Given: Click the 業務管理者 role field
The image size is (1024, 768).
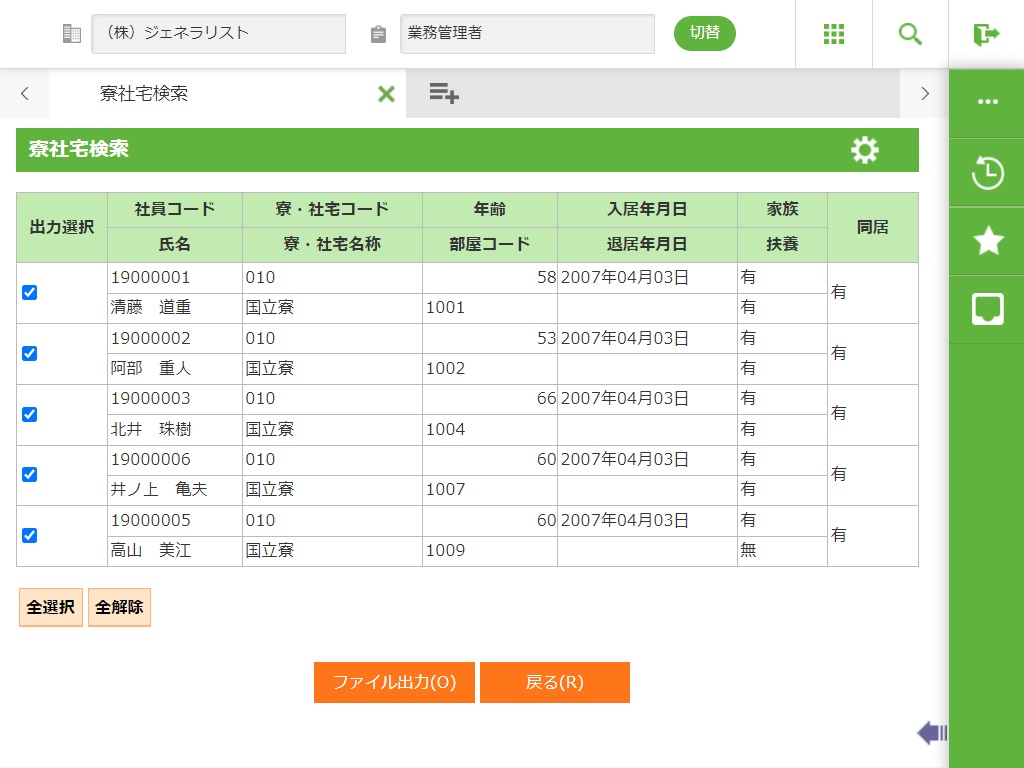Looking at the screenshot, I should 527,34.
